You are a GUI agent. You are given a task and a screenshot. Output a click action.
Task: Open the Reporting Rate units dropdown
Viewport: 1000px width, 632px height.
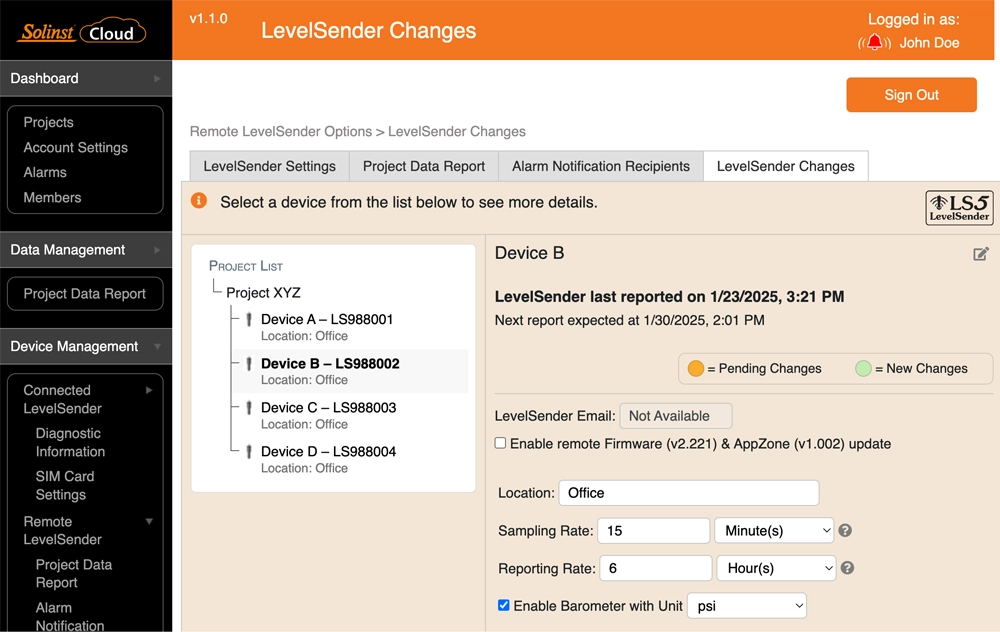click(776, 567)
